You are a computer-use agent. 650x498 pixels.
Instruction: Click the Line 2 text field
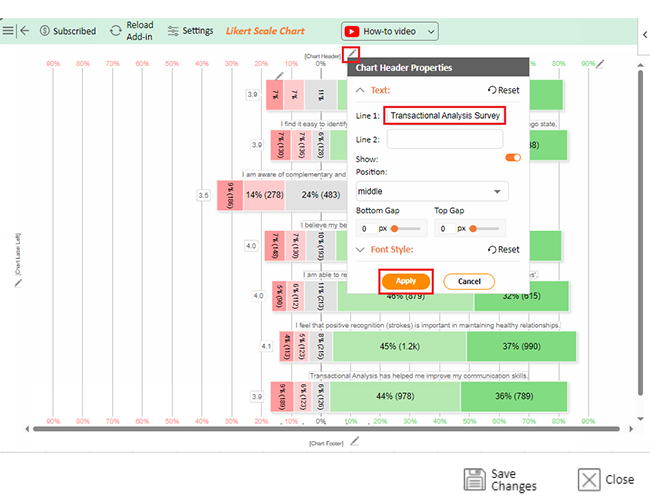coord(445,139)
